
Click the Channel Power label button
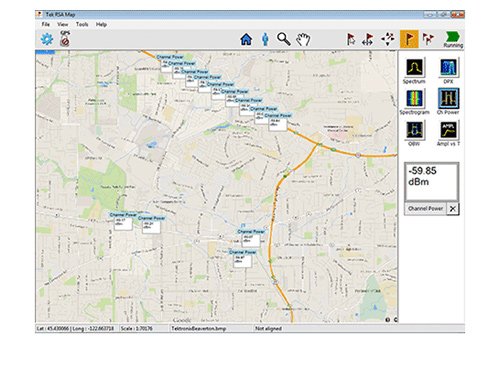[426, 209]
